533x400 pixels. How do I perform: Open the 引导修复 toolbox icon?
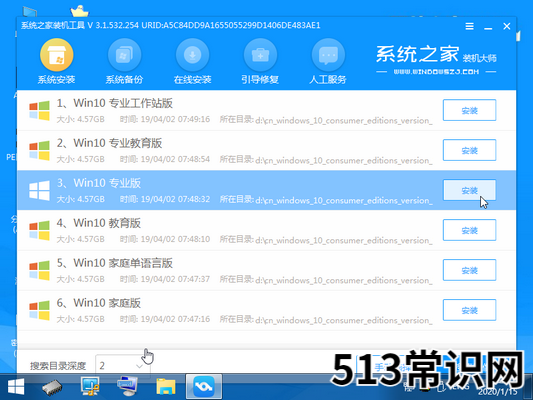[260, 55]
